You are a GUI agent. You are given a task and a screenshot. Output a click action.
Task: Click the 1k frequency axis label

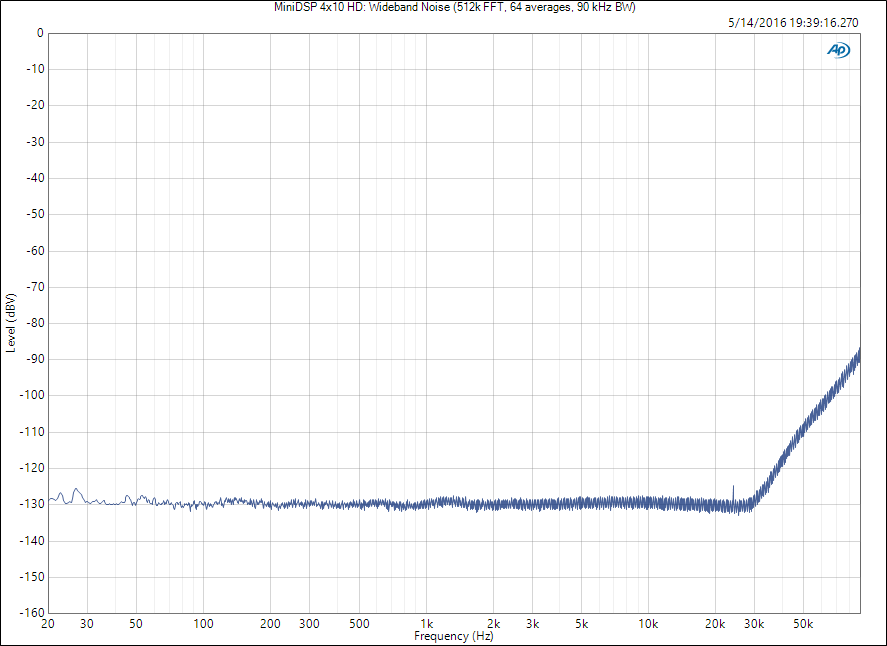pos(427,624)
